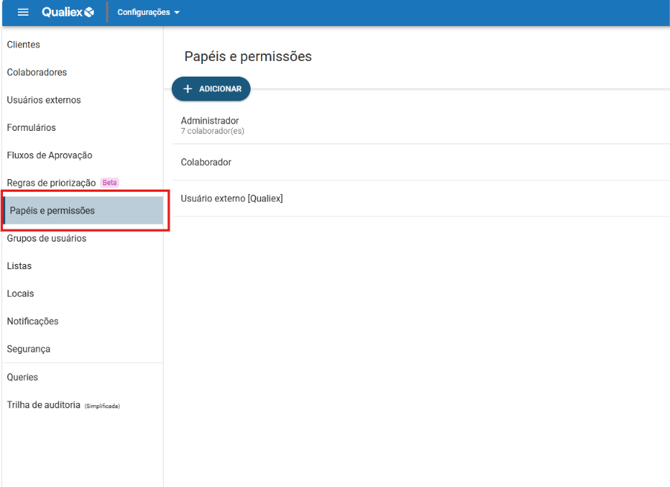
Task: Go to Colaboradores section
Action: tap(37, 73)
